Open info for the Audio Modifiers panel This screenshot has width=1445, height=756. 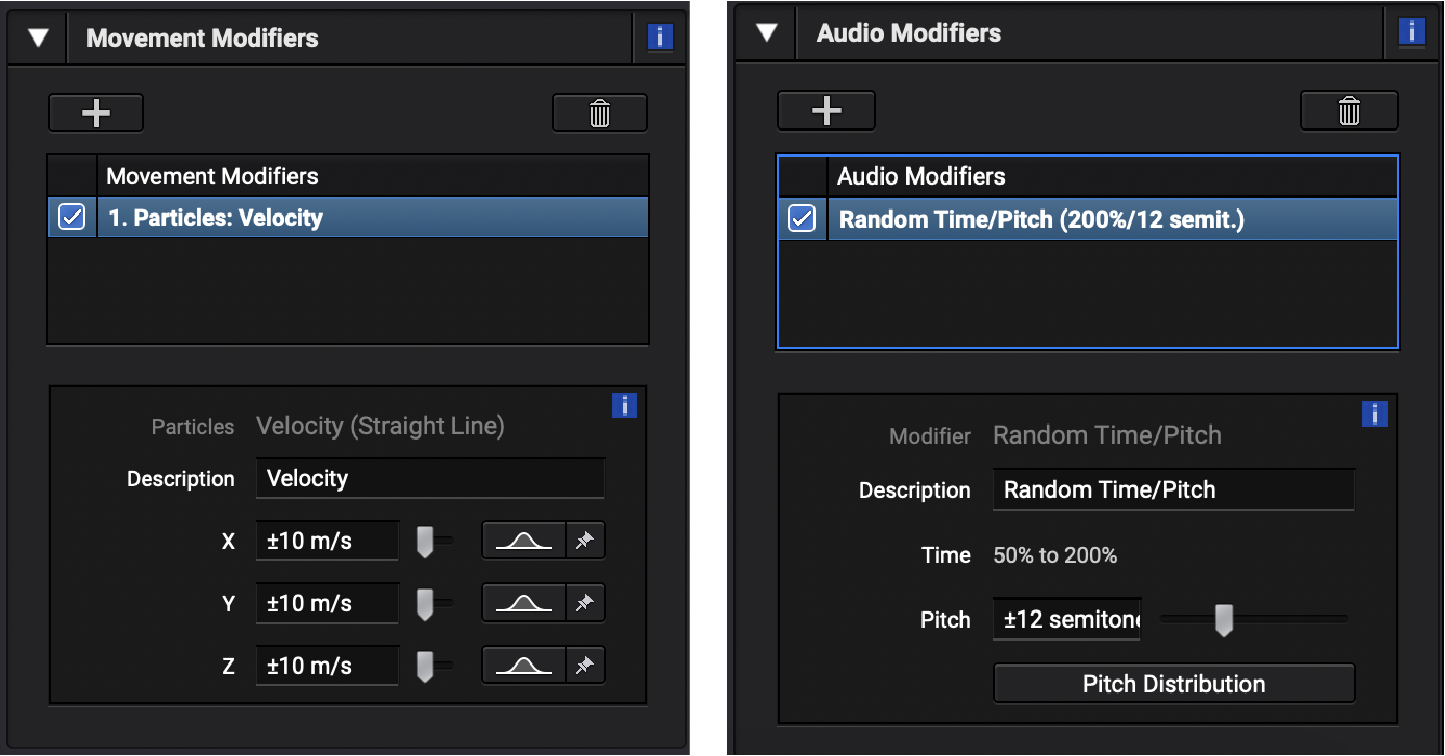(x=1410, y=31)
